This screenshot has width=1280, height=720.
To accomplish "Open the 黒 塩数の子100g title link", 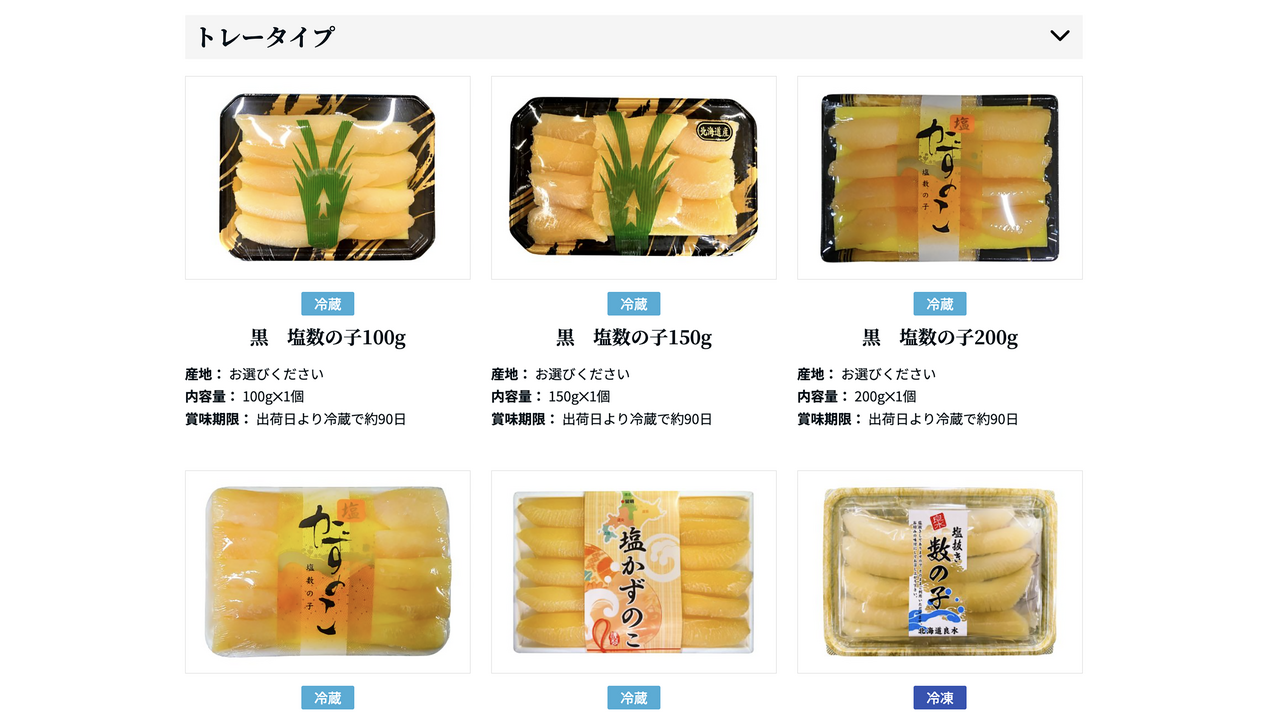I will 328,338.
